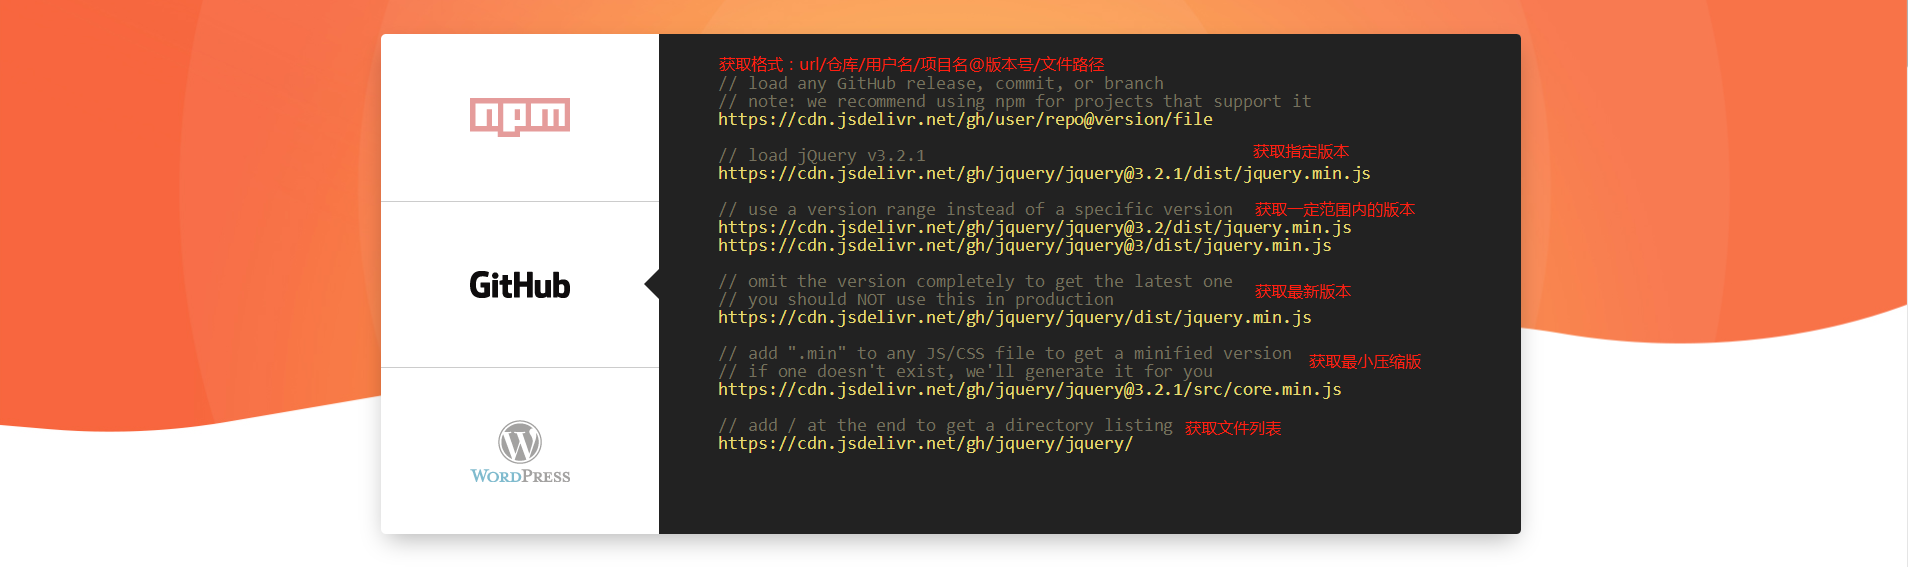Click the gh/user/repo@version/file URL
1908x567 pixels.
click(x=965, y=119)
